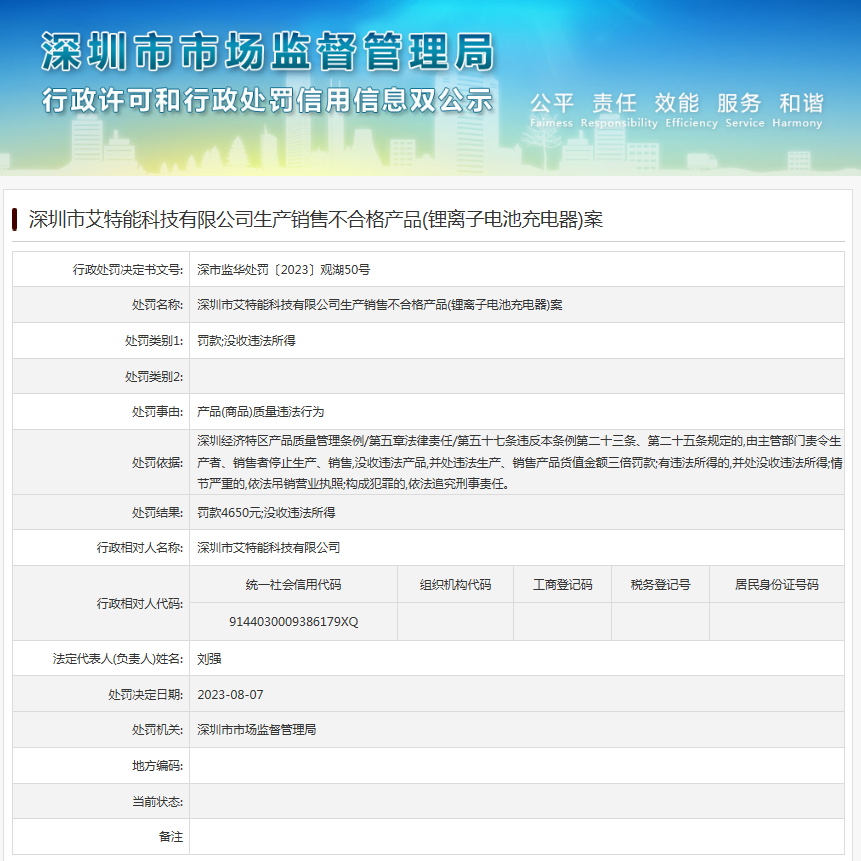Click the 处罚类别1 label
The width and height of the screenshot is (861, 861).
tap(154, 341)
